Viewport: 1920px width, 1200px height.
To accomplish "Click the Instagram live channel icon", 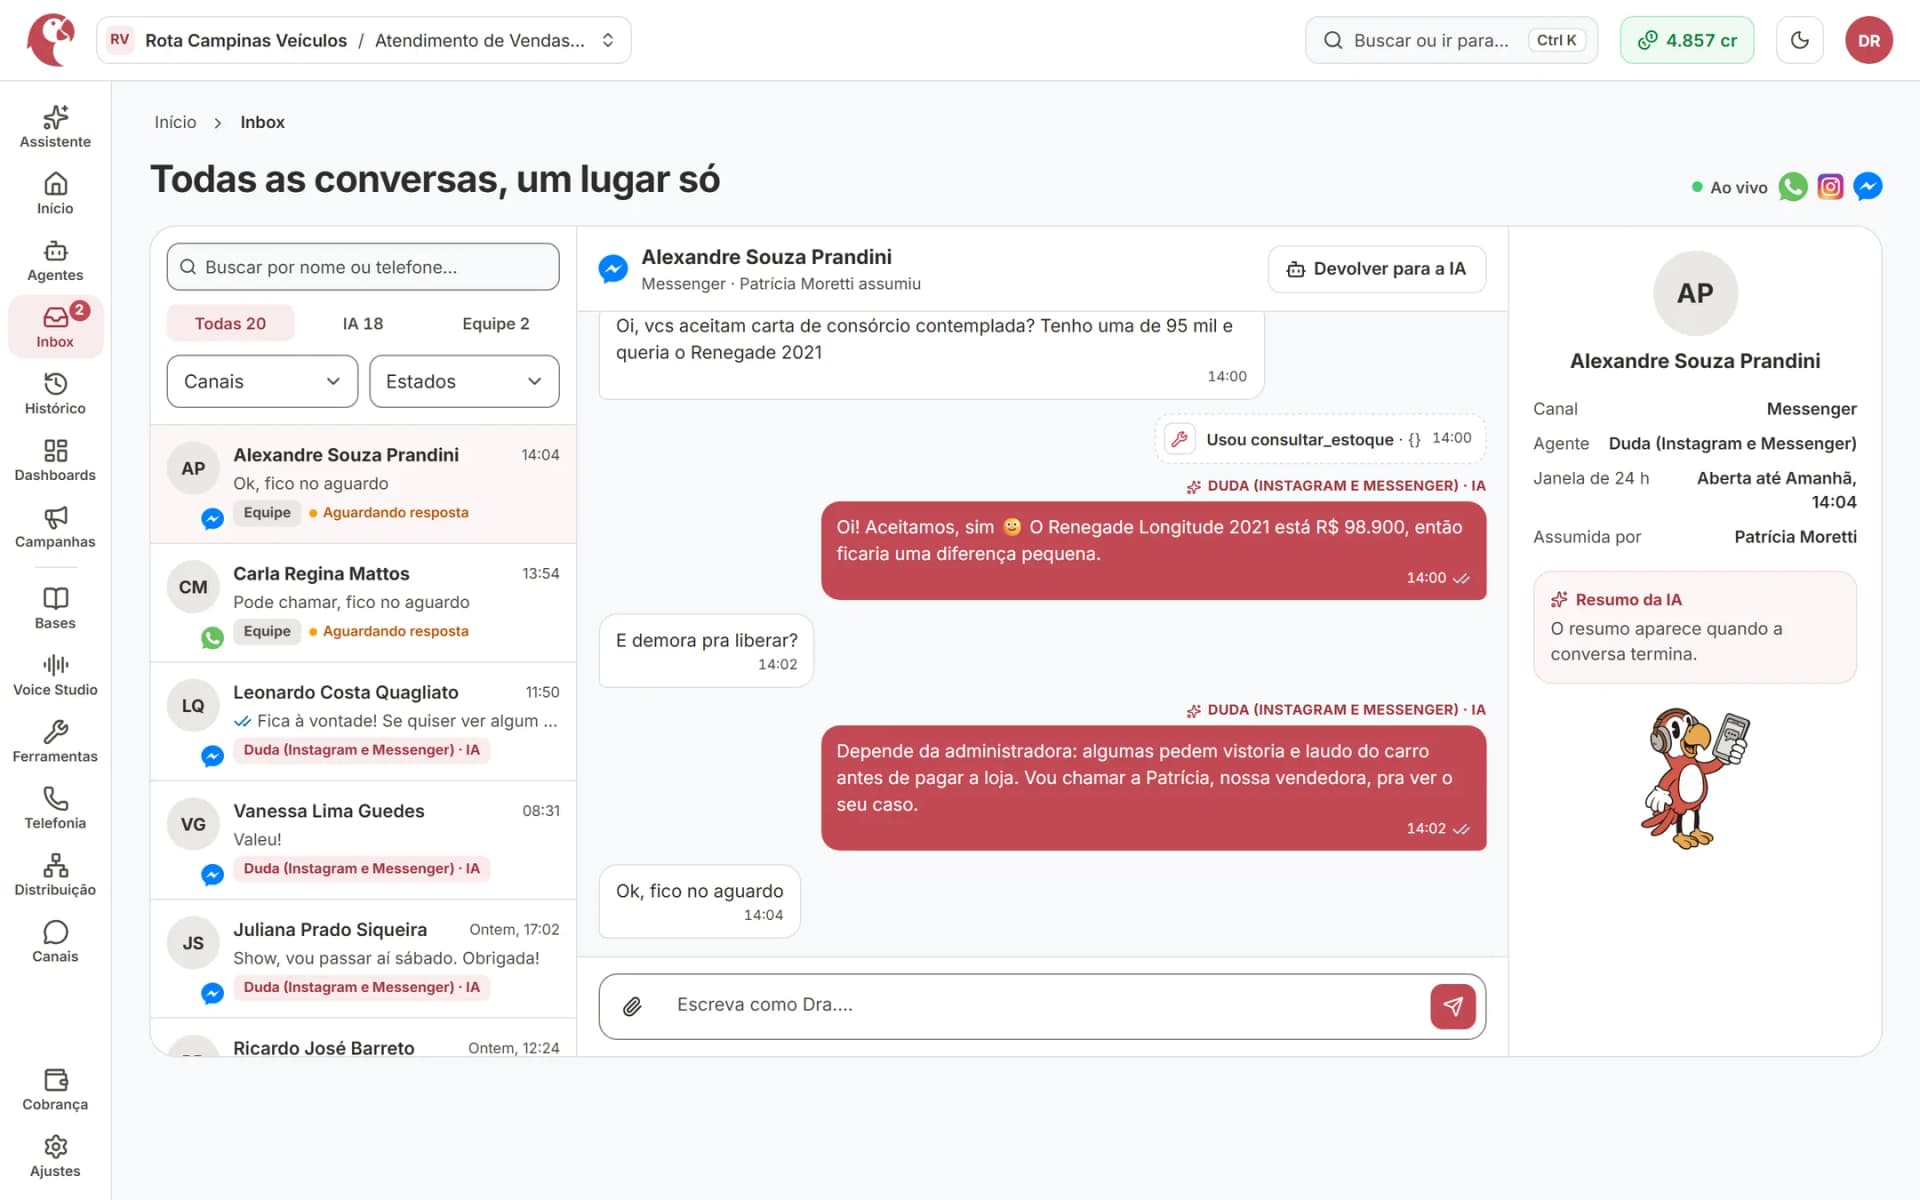I will point(1830,187).
